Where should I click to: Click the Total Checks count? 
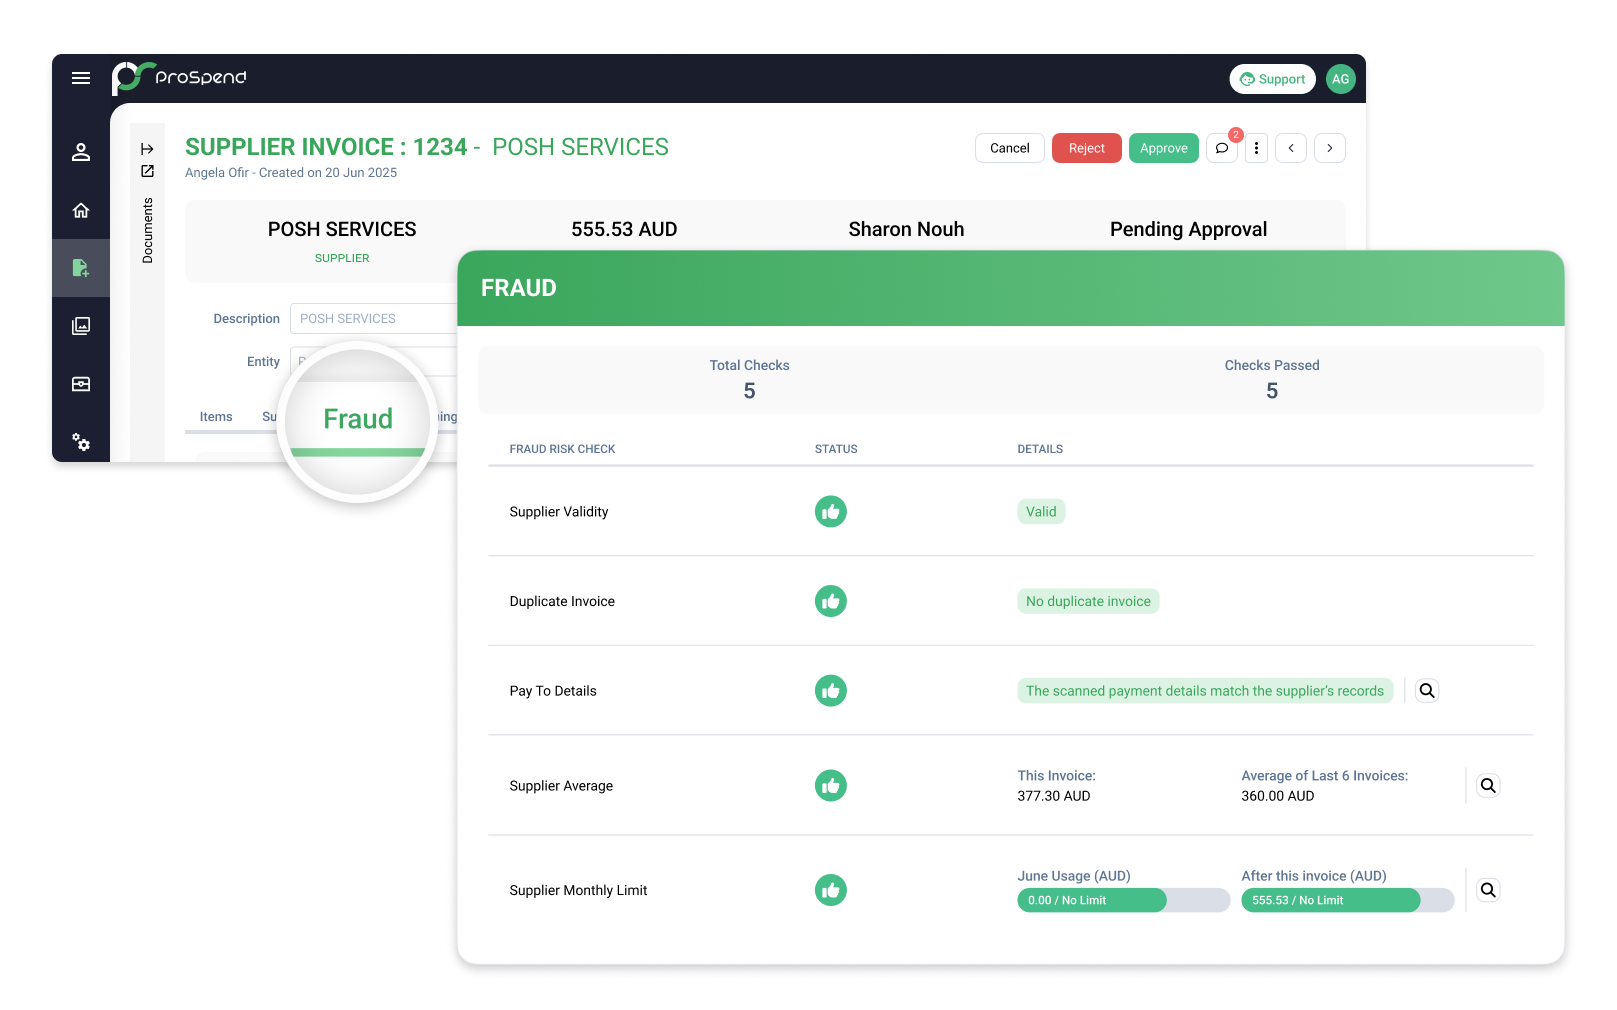(749, 391)
